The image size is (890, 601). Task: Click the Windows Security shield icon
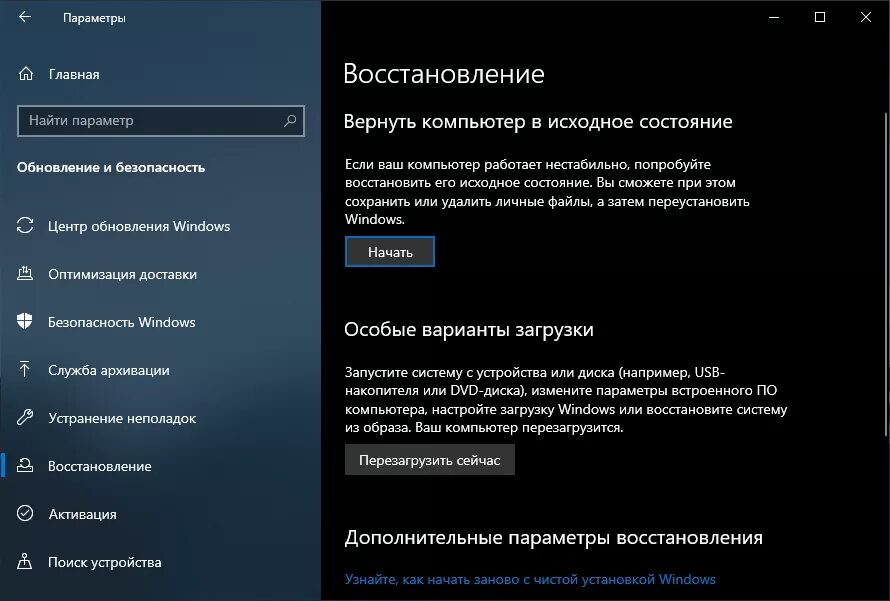(x=25, y=321)
